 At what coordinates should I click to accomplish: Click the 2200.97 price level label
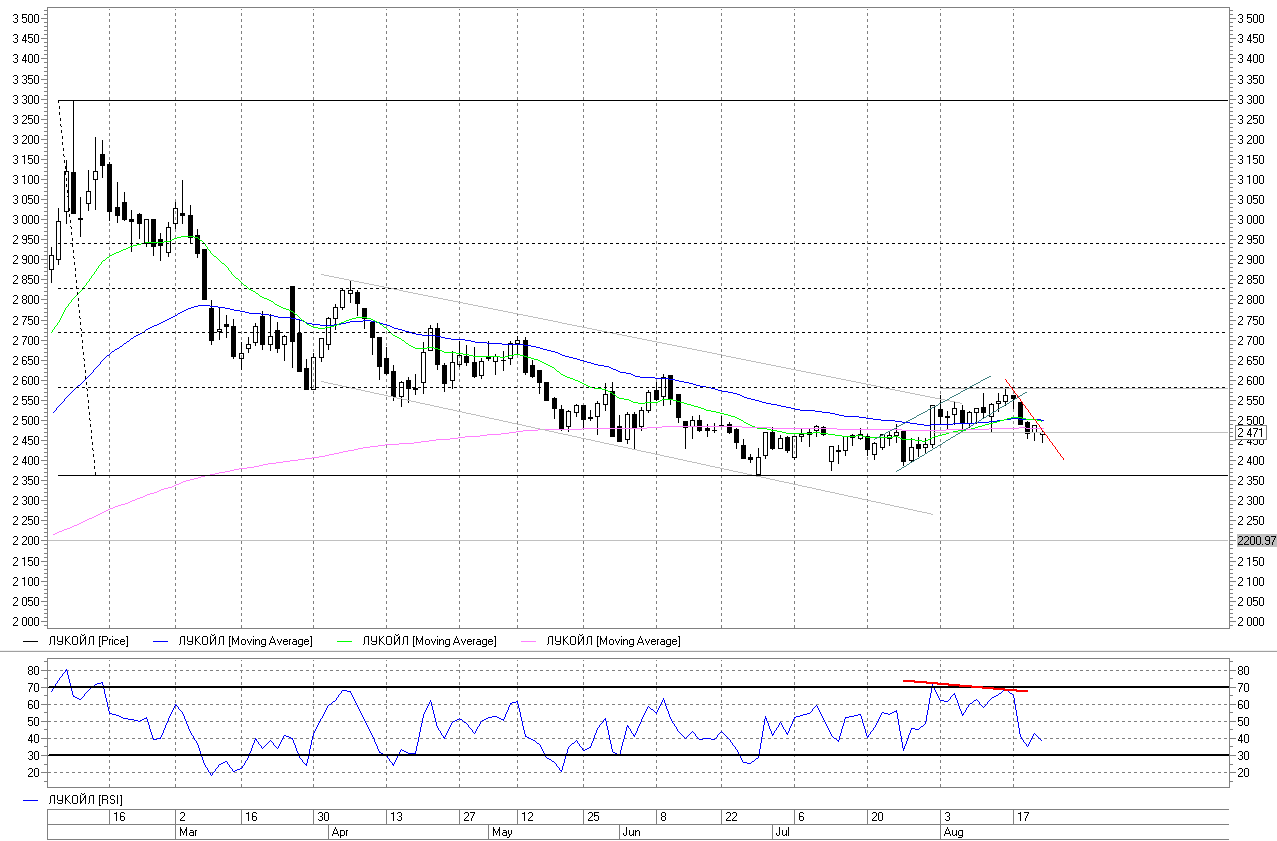click(1256, 541)
